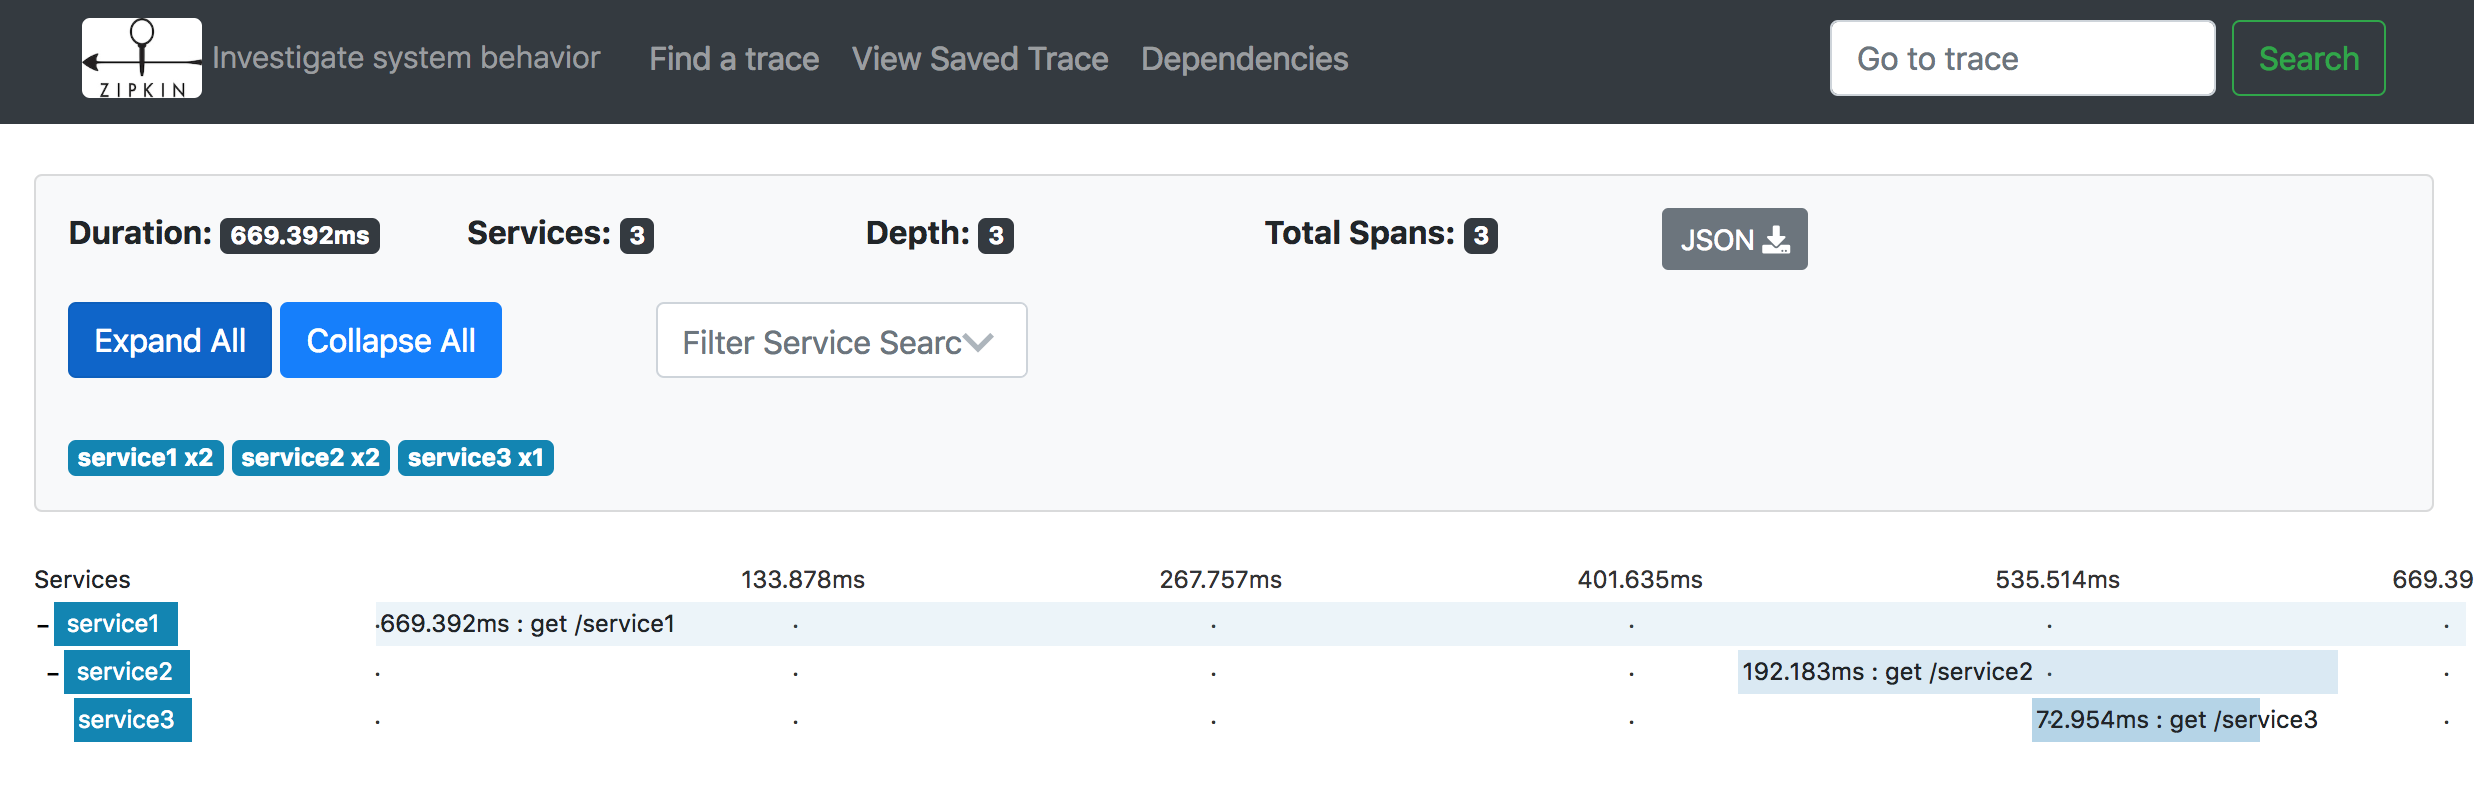Select the 72.954ms get /service3 span
Image resolution: width=2474 pixels, height=792 pixels.
coord(2146,720)
